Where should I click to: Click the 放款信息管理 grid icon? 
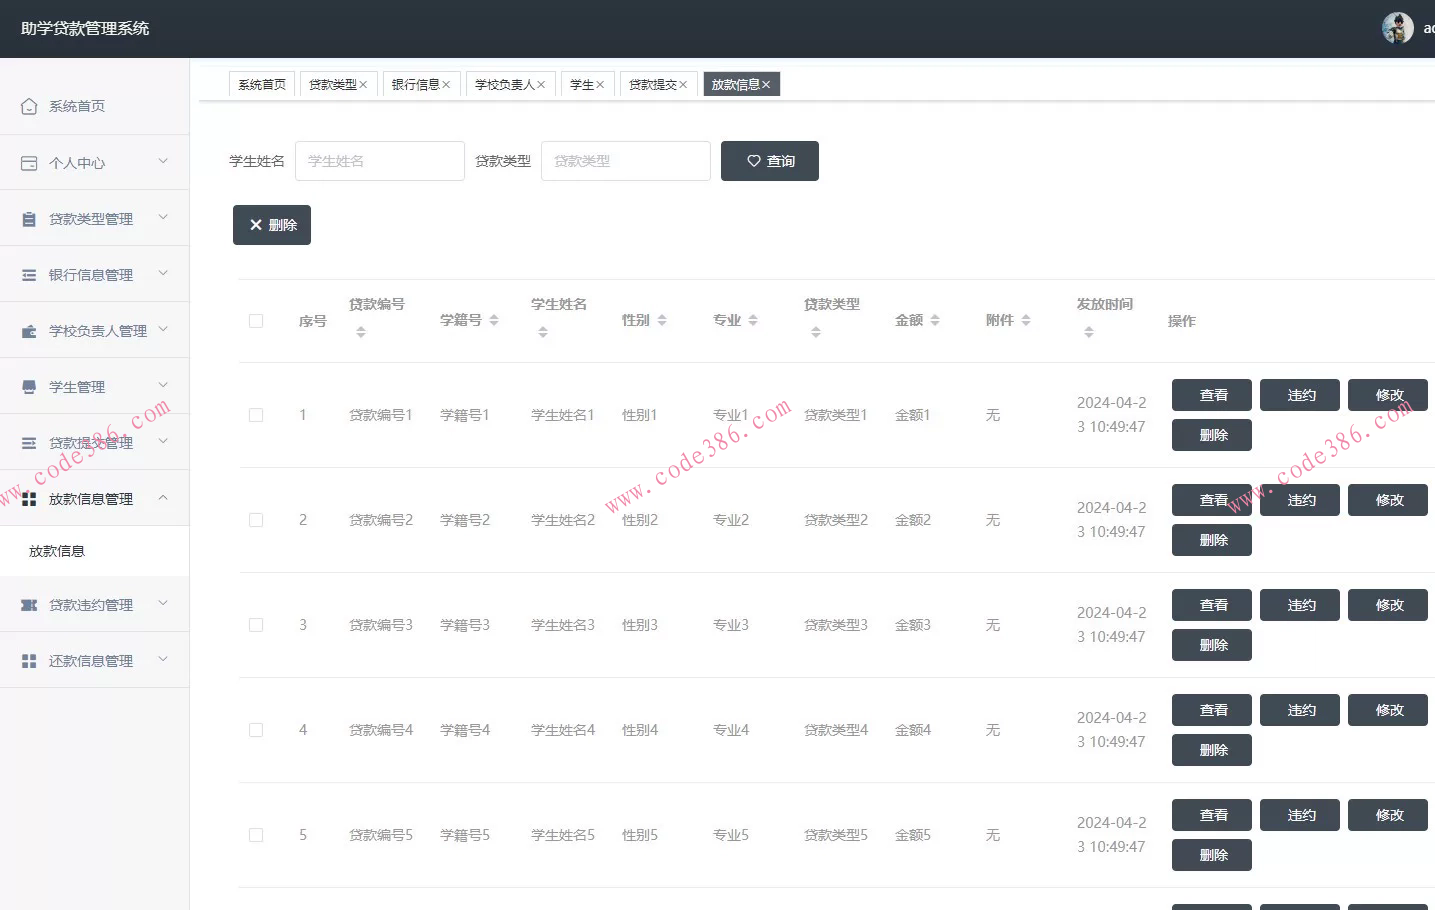coord(28,498)
